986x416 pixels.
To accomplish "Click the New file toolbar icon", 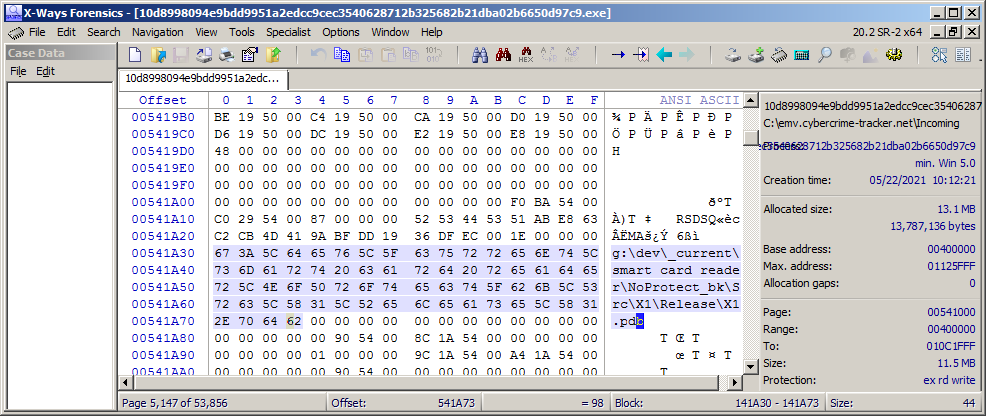I will [x=137, y=55].
